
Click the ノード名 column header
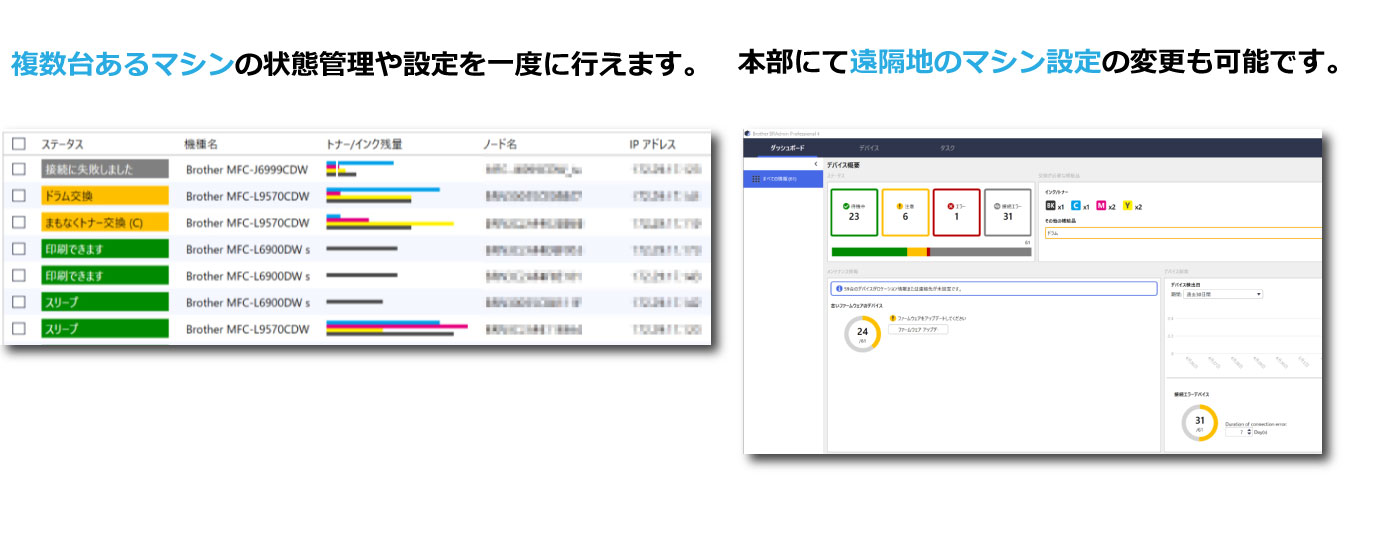point(500,145)
